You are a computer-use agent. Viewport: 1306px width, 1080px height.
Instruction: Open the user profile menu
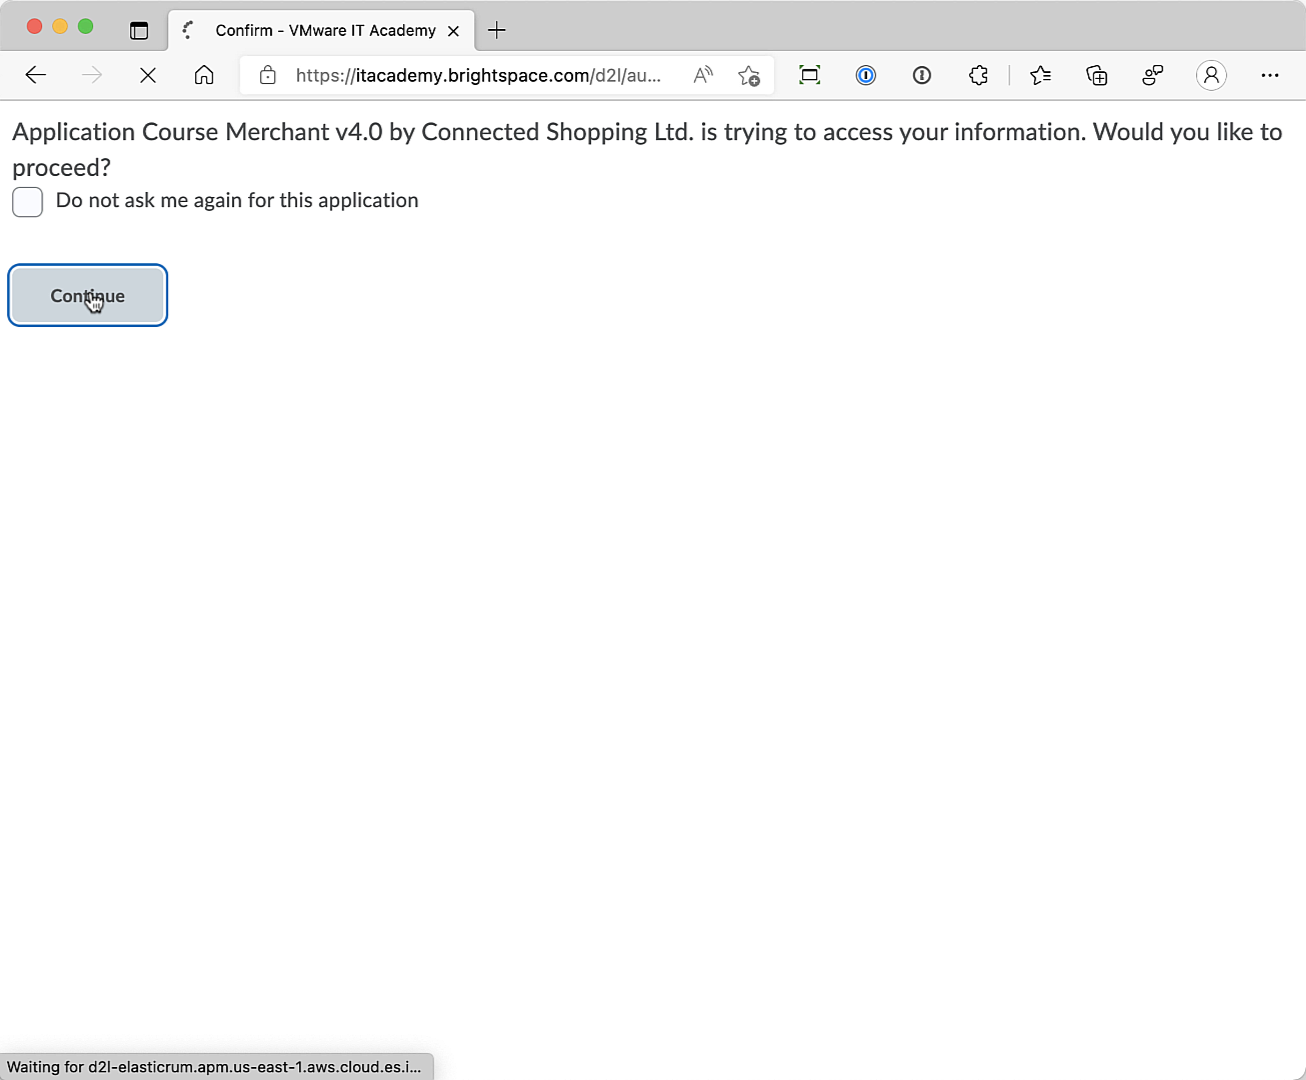[x=1211, y=75]
